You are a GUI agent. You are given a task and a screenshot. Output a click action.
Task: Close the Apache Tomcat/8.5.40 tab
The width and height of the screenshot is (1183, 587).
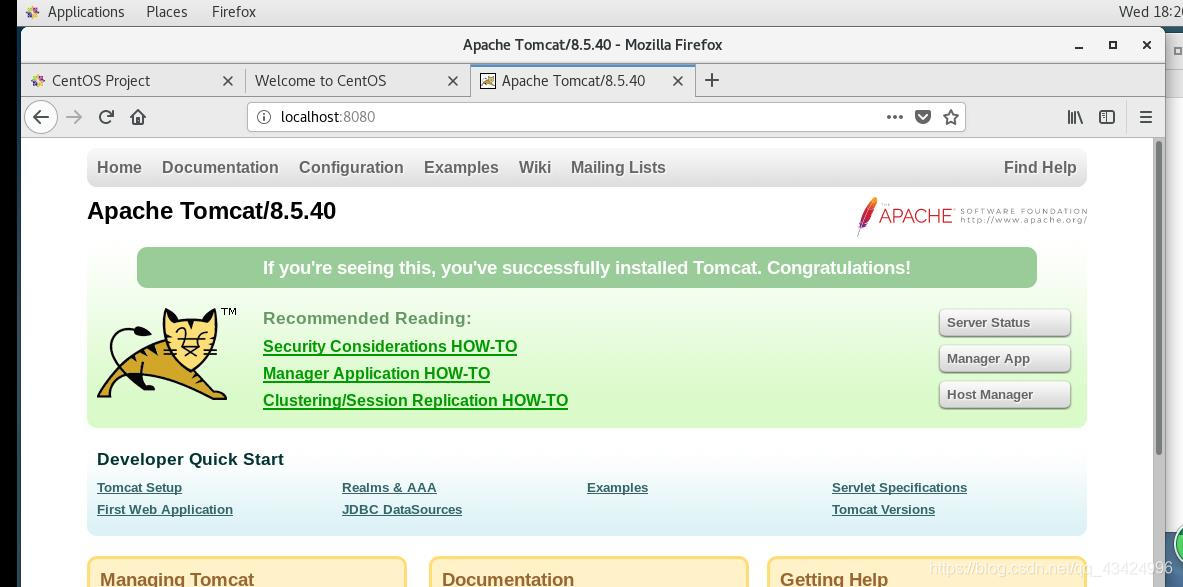click(678, 81)
